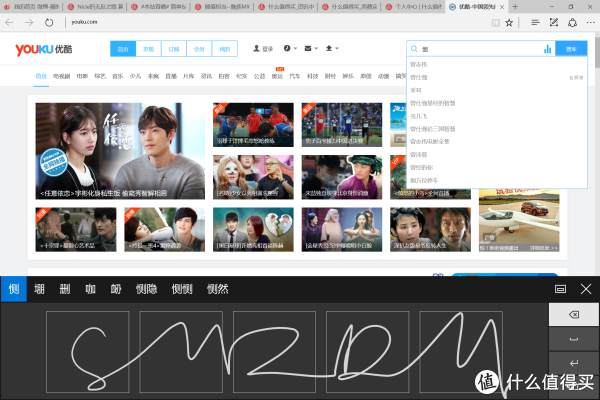The image size is (600, 400).
Task: Click the 会员 header button
Action: pos(199,49)
